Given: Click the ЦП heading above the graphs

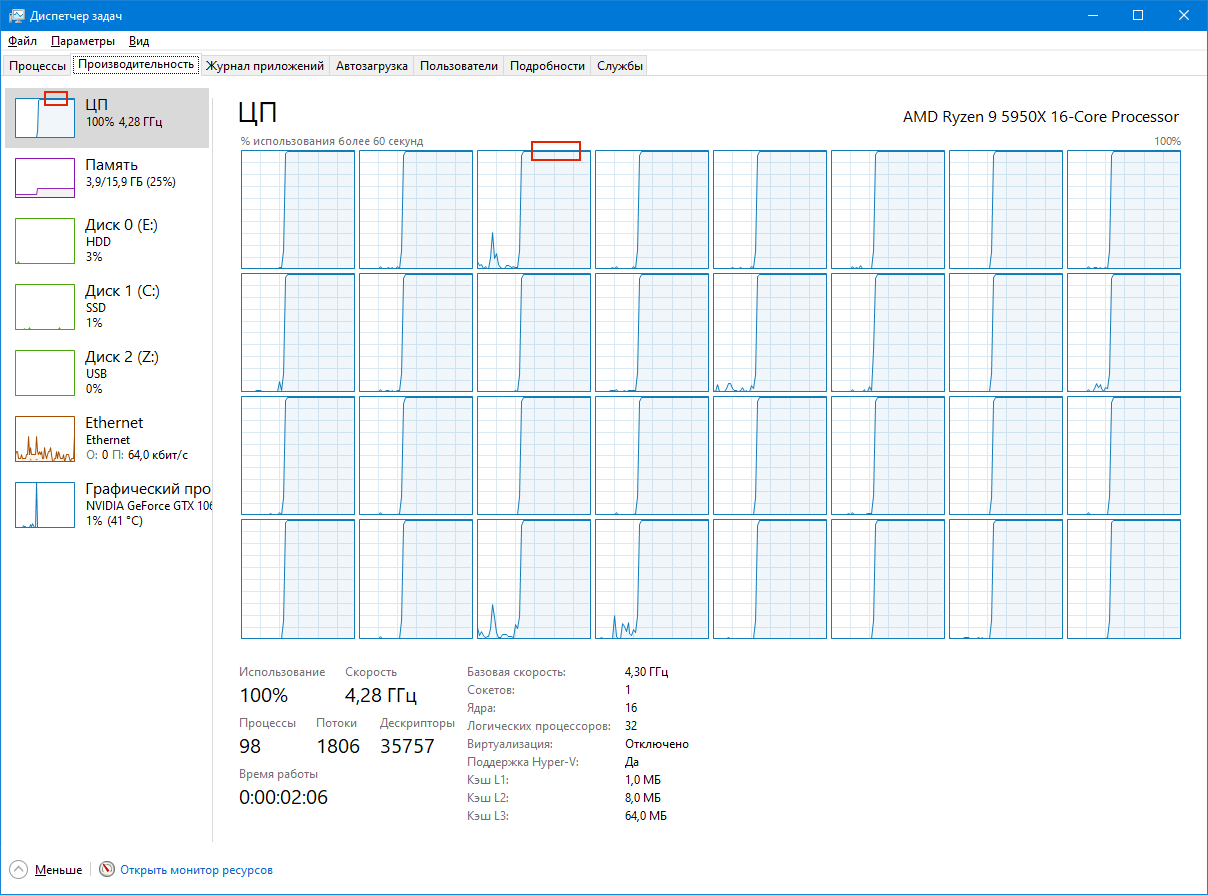Looking at the screenshot, I should tap(258, 111).
